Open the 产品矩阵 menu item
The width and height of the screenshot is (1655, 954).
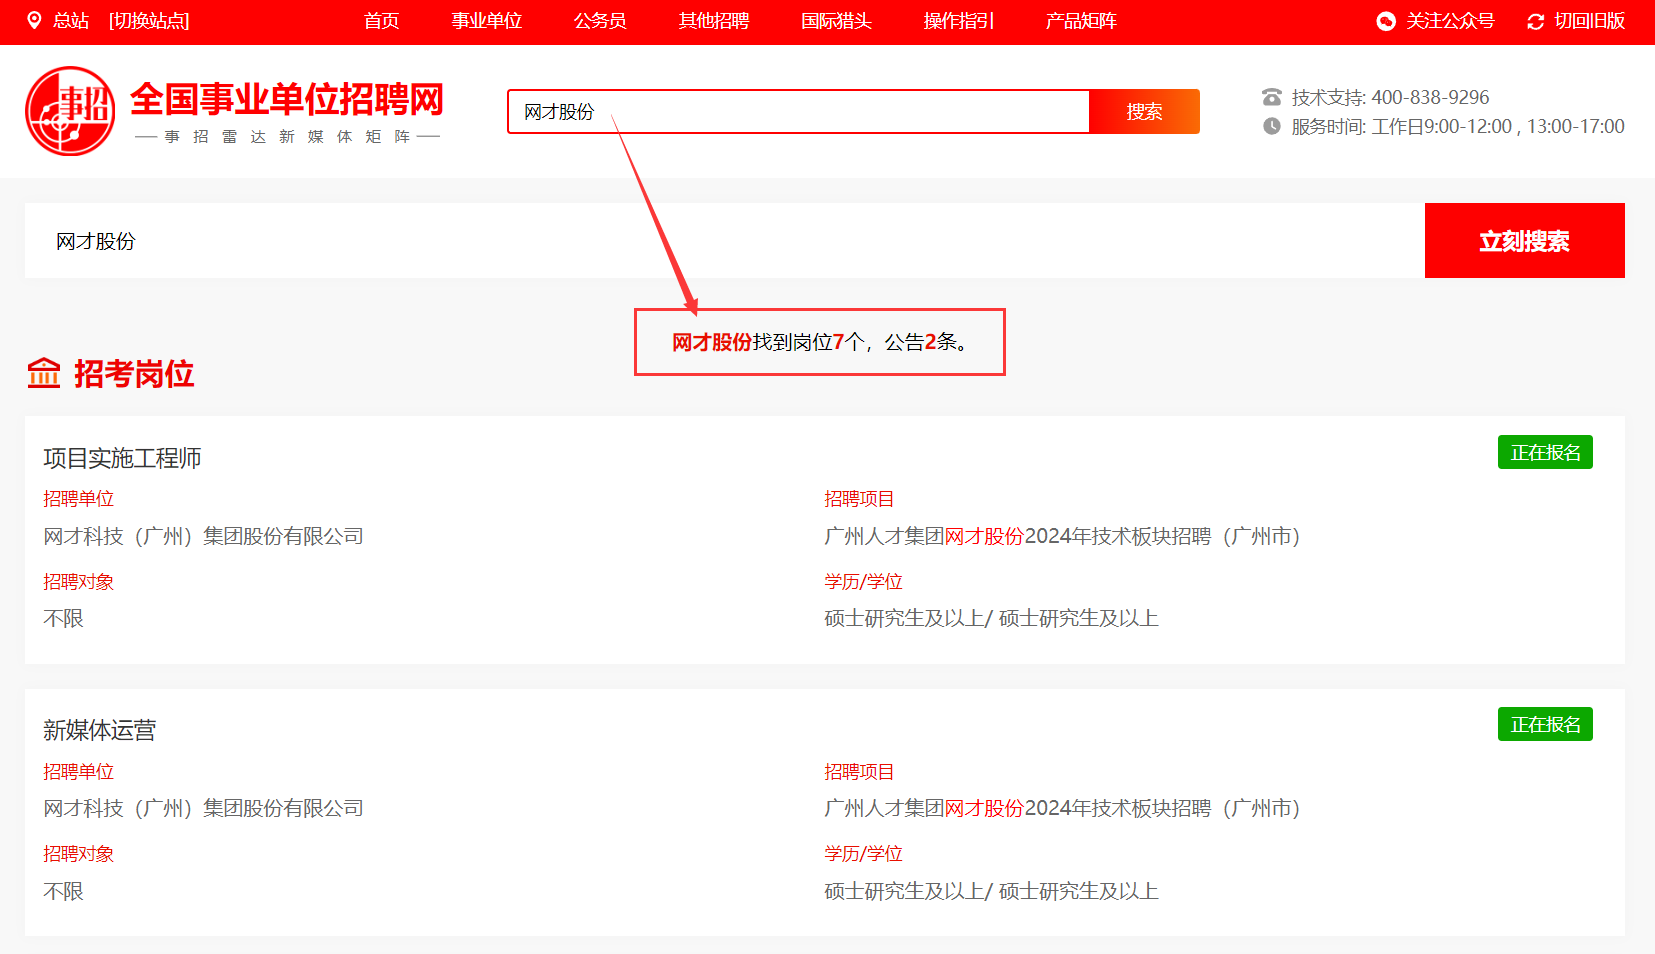coord(1081,21)
